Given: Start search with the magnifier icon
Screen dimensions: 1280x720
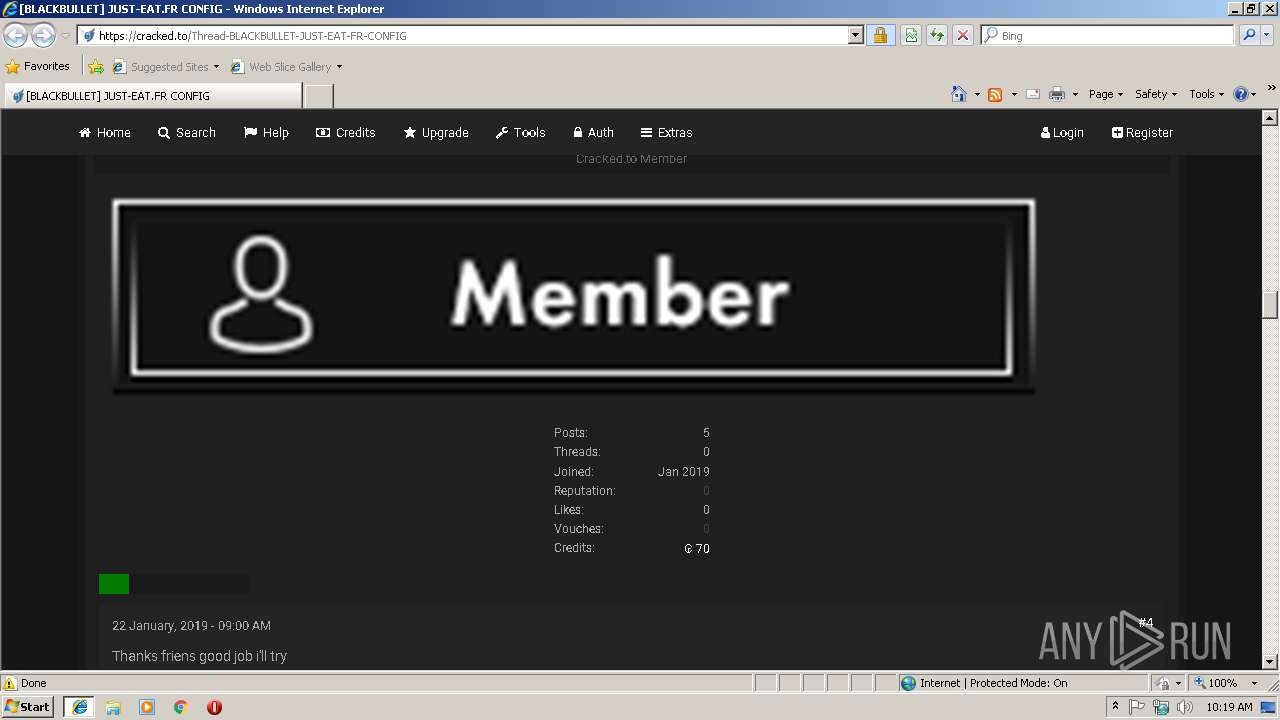Looking at the screenshot, I should tap(1248, 36).
